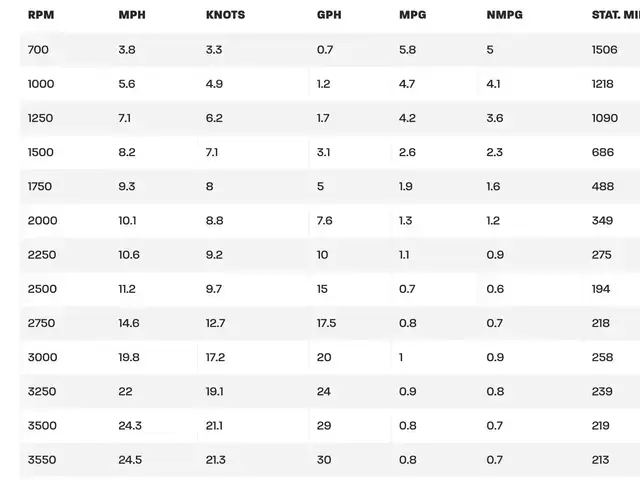Click the STAT. MI column header
640x480 pixels.
pyautogui.click(x=614, y=15)
